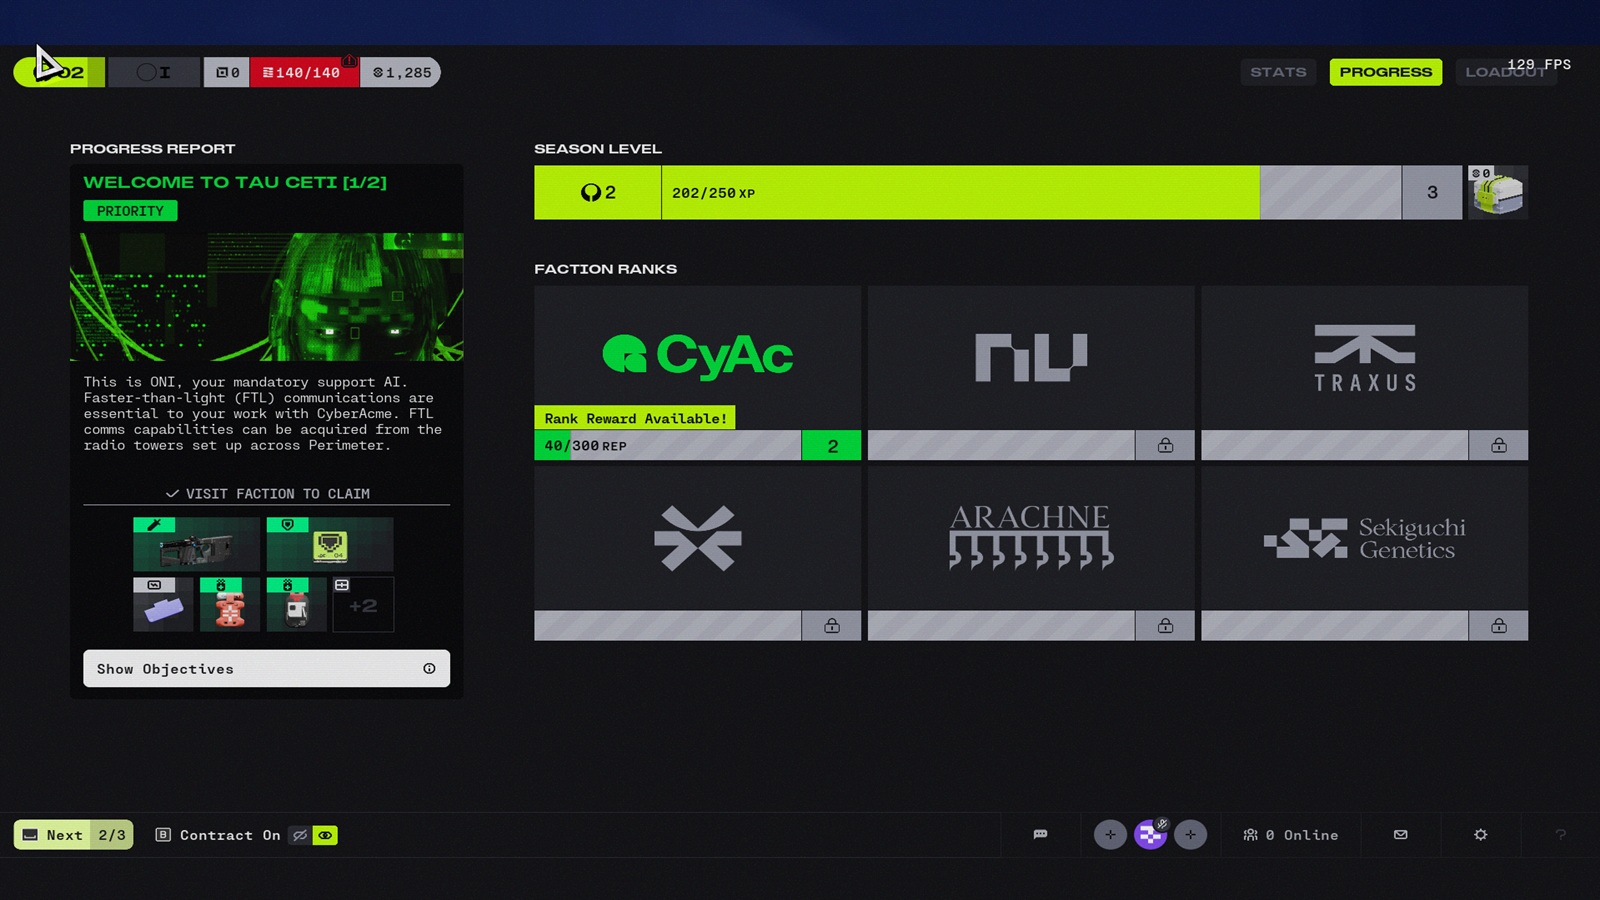Viewport: 1600px width, 900px height.
Task: Click the 1,285 credits counter
Action: (x=401, y=72)
